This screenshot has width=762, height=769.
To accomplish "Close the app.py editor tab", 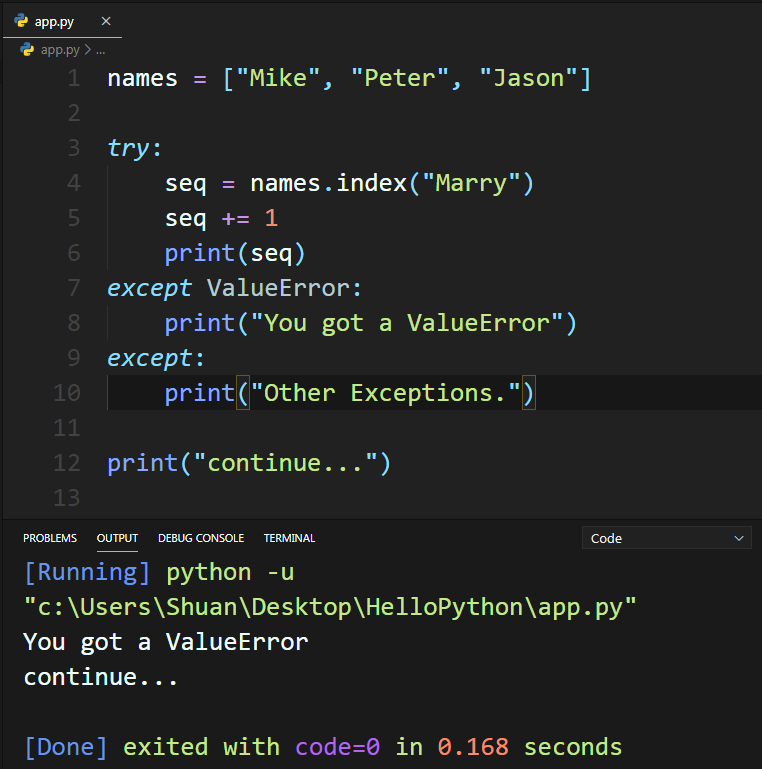I will click(106, 21).
